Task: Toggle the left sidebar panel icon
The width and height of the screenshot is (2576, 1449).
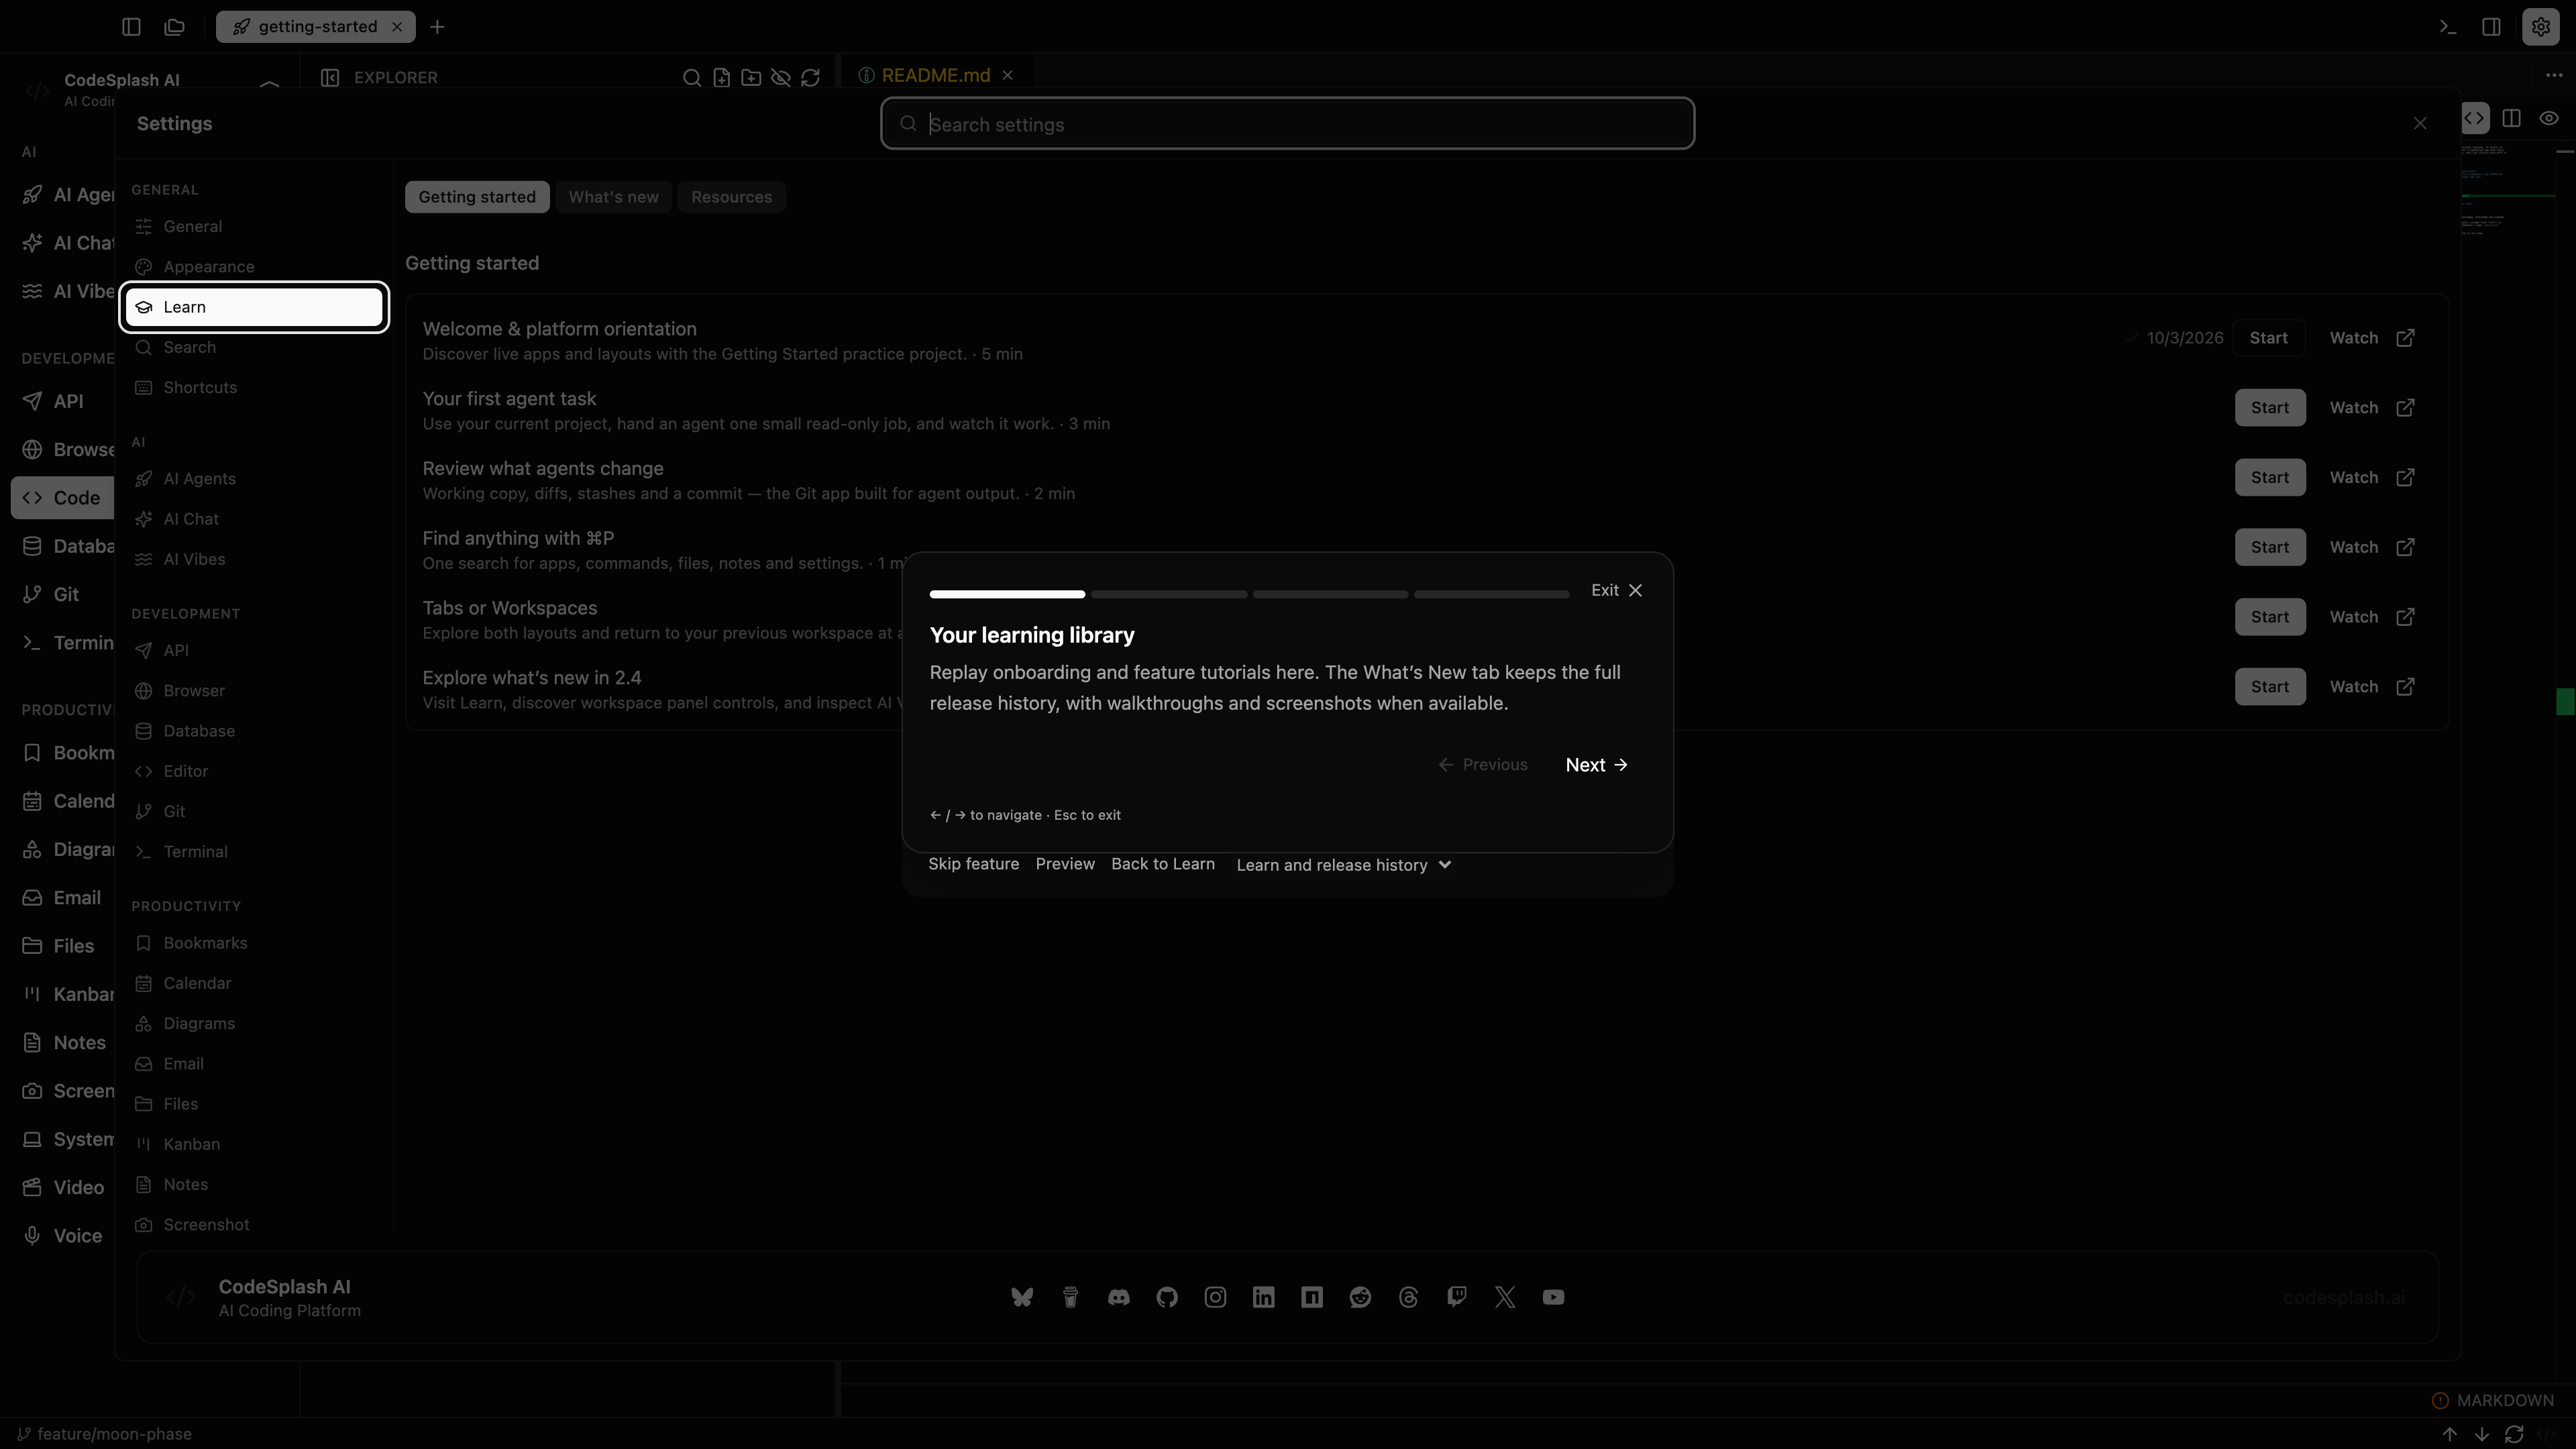Action: 131,27
